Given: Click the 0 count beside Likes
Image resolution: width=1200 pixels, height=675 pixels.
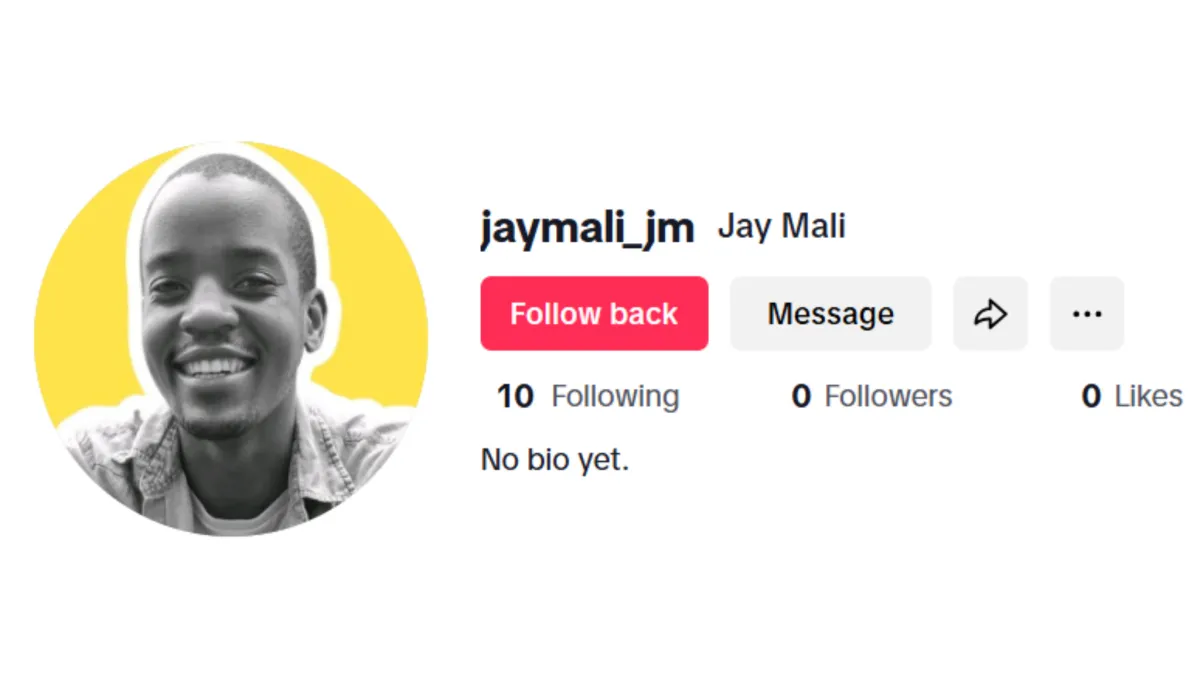Looking at the screenshot, I should (x=1091, y=397).
